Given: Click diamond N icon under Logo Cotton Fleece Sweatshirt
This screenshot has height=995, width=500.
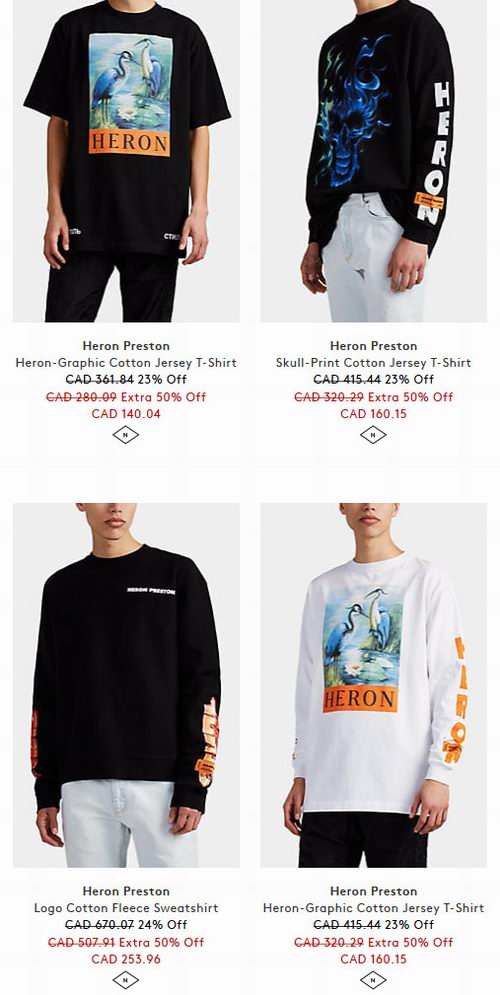Looking at the screenshot, I should click(x=126, y=980).
